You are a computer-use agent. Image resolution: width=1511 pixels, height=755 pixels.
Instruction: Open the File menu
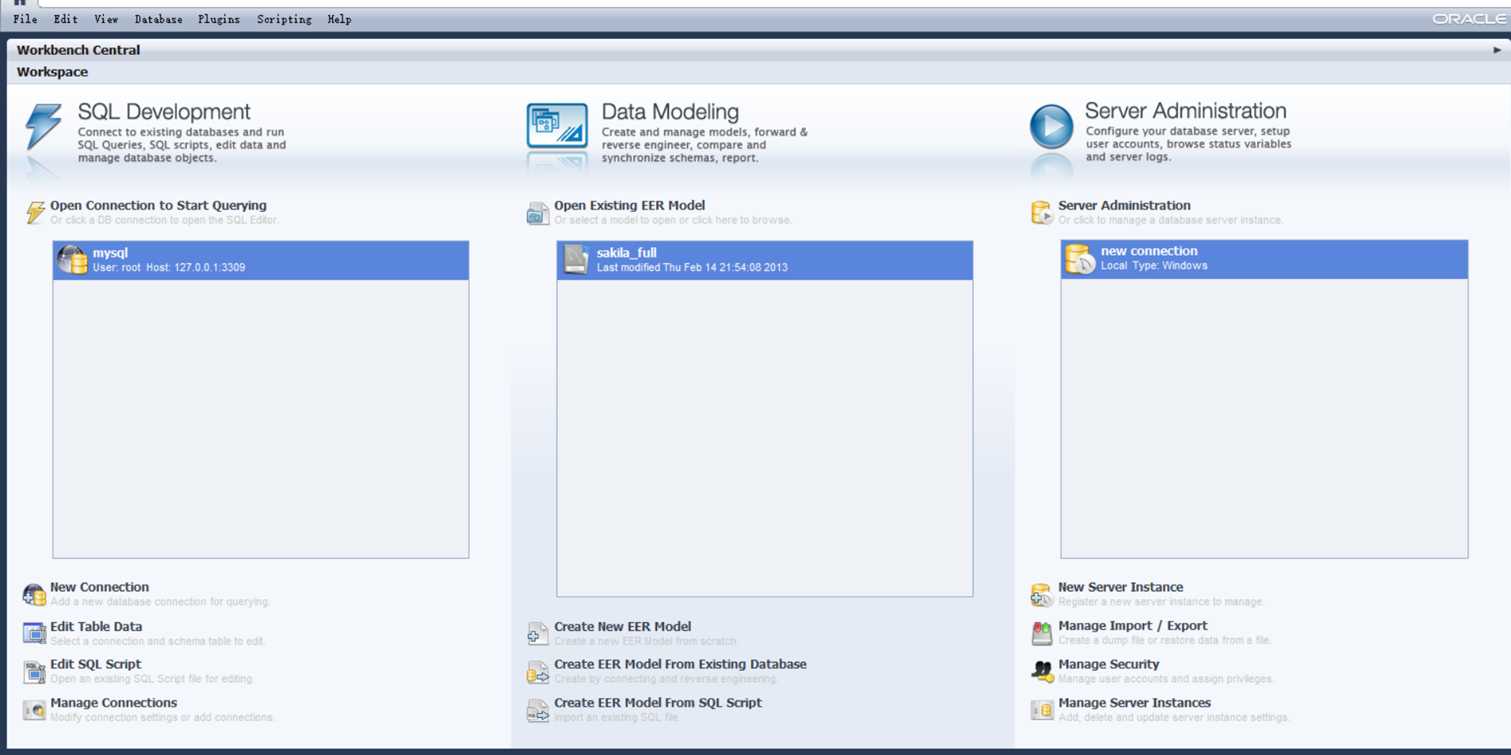pyautogui.click(x=25, y=19)
